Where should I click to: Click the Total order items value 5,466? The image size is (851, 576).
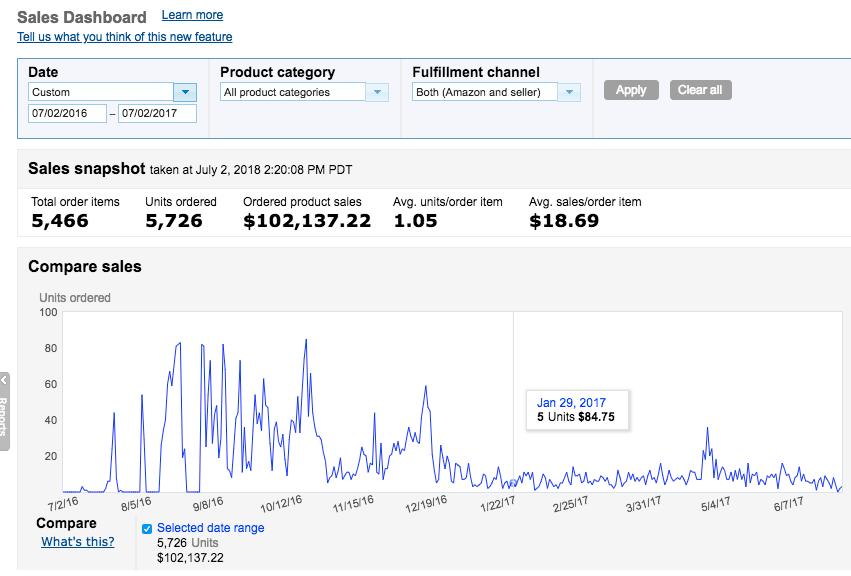point(60,221)
